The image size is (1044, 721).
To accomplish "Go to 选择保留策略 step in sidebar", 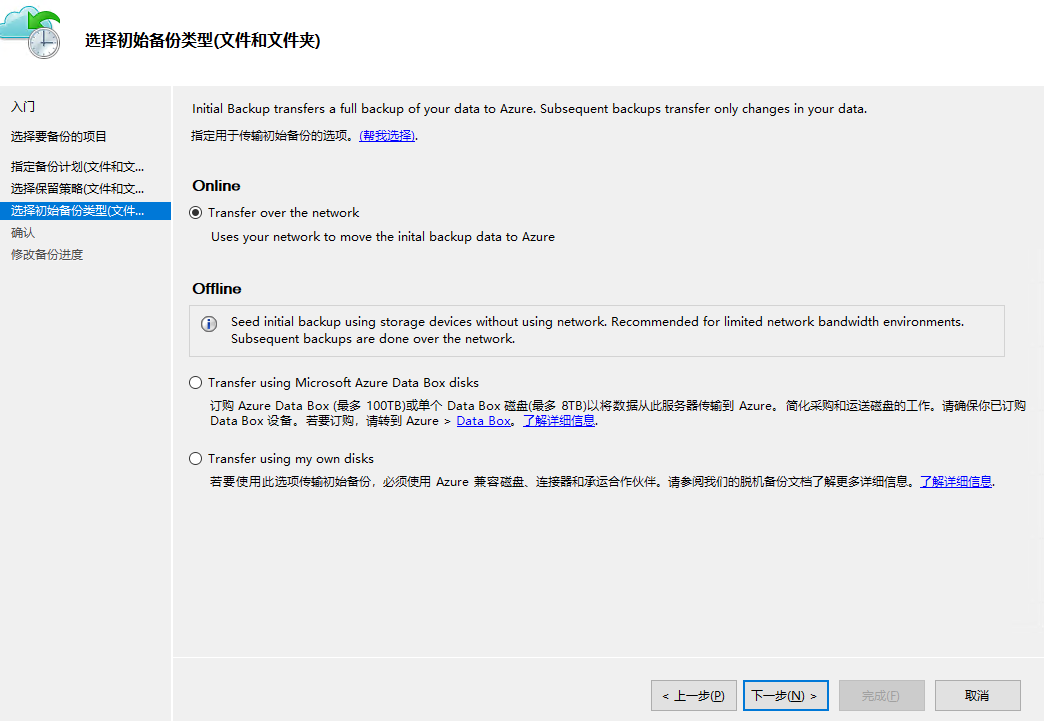I will 77,188.
